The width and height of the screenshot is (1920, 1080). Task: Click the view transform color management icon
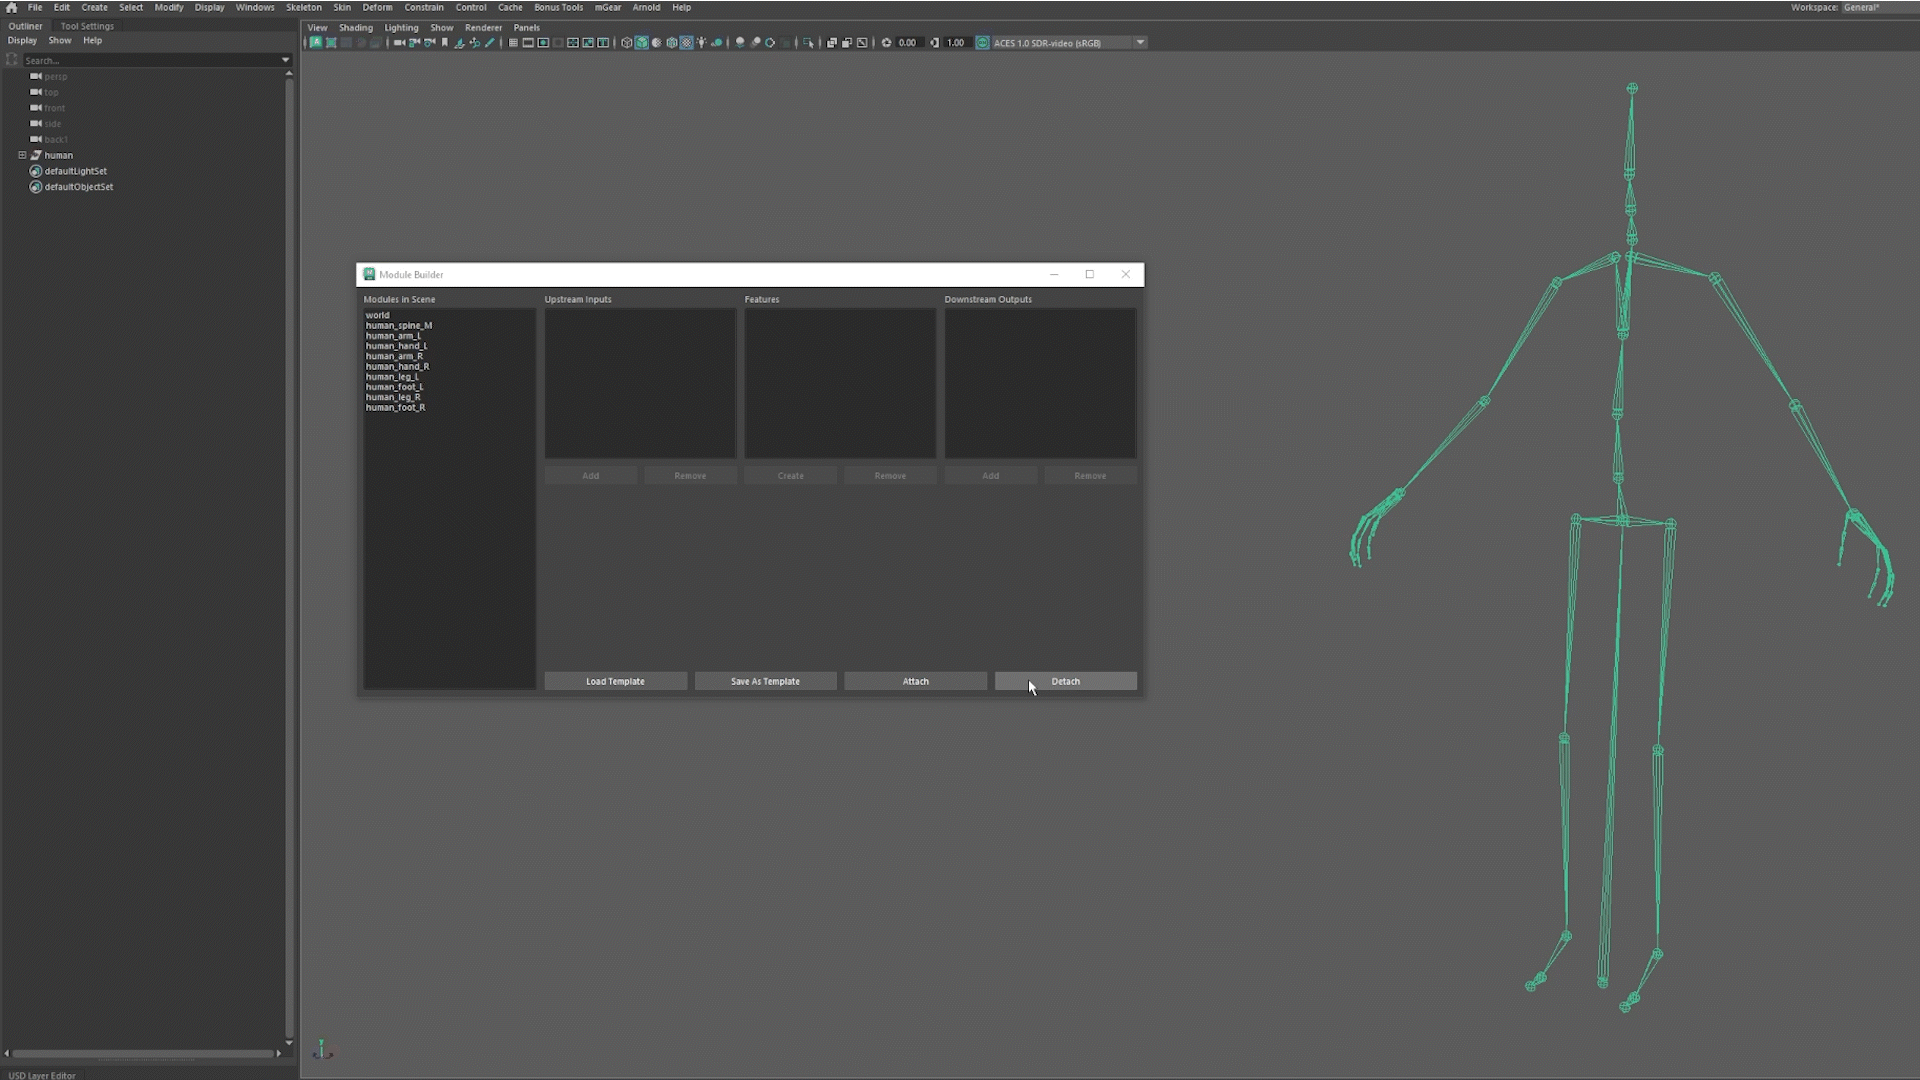(x=982, y=43)
